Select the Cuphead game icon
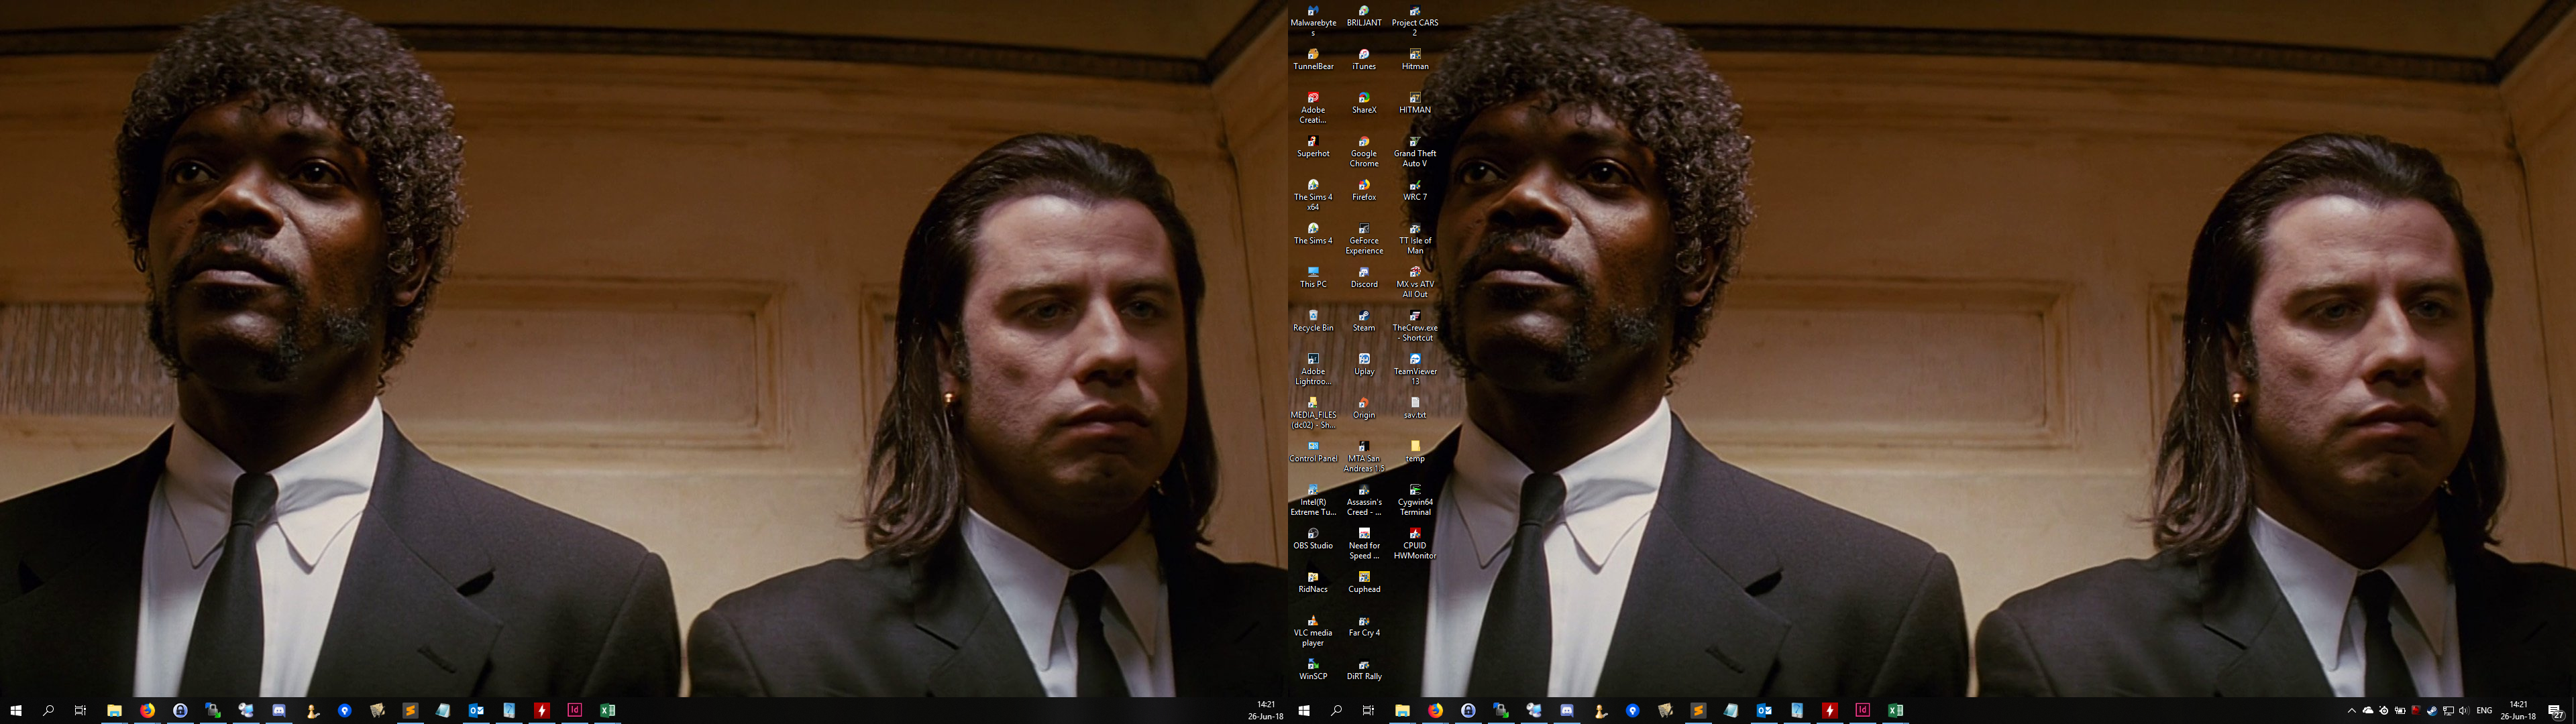 pos(1364,582)
